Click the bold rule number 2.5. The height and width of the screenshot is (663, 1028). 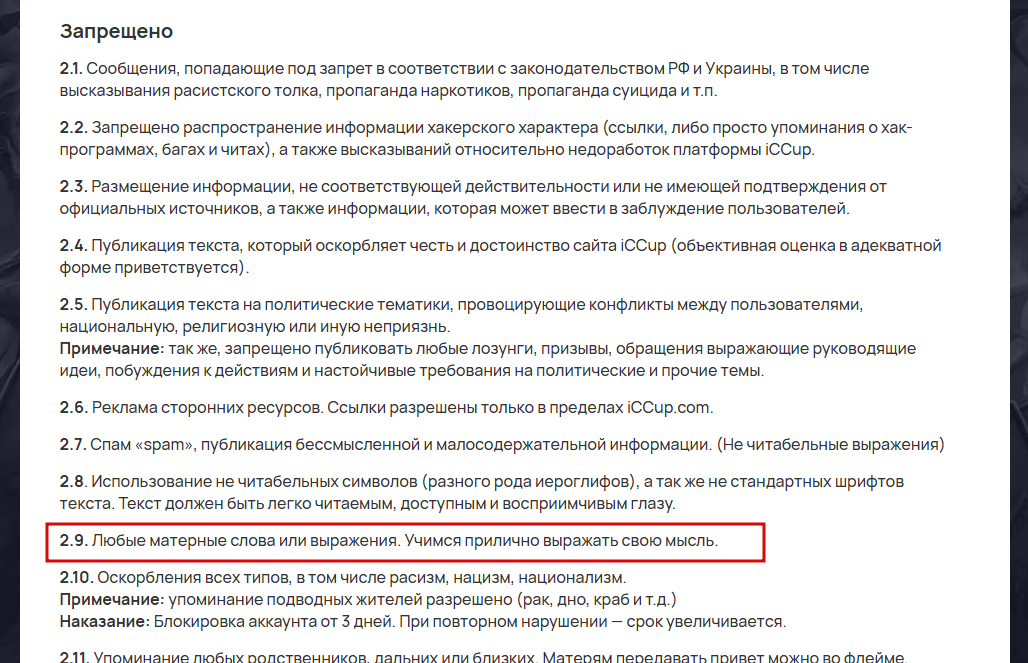[73, 304]
